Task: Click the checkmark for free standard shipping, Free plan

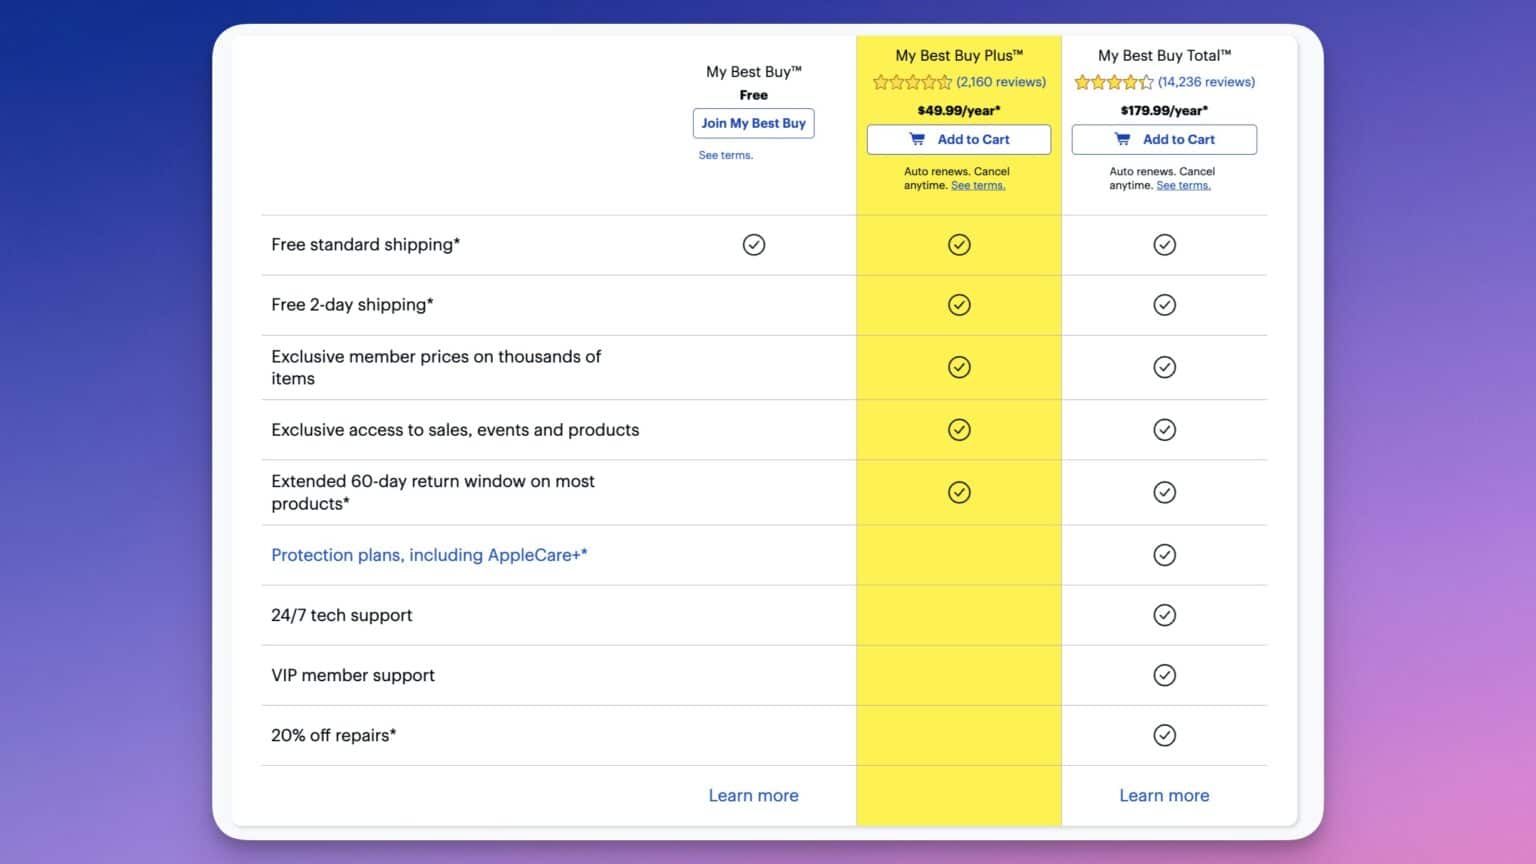Action: [754, 244]
